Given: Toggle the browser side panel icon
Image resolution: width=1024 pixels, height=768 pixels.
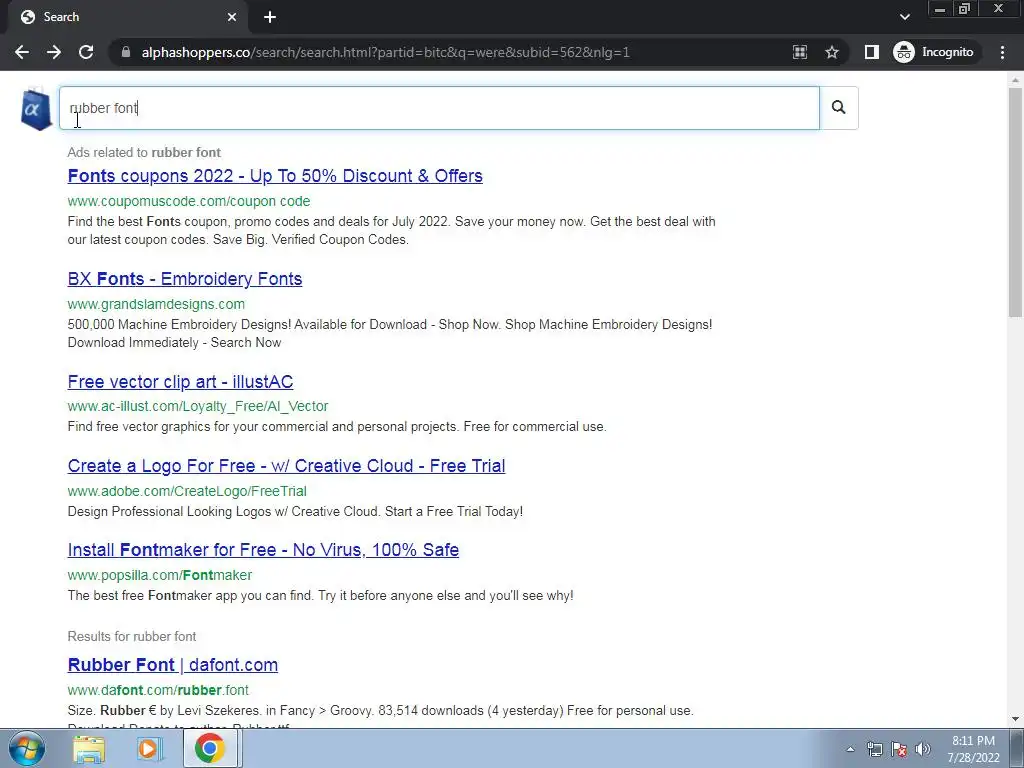Looking at the screenshot, I should pos(872,52).
